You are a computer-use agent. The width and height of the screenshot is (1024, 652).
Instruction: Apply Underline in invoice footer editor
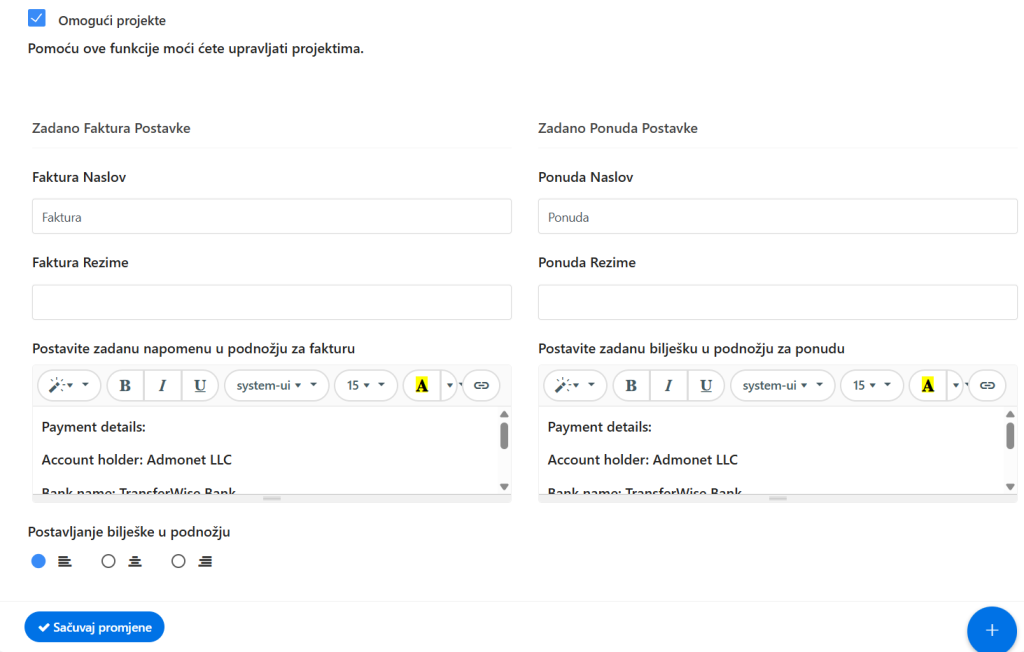point(200,385)
